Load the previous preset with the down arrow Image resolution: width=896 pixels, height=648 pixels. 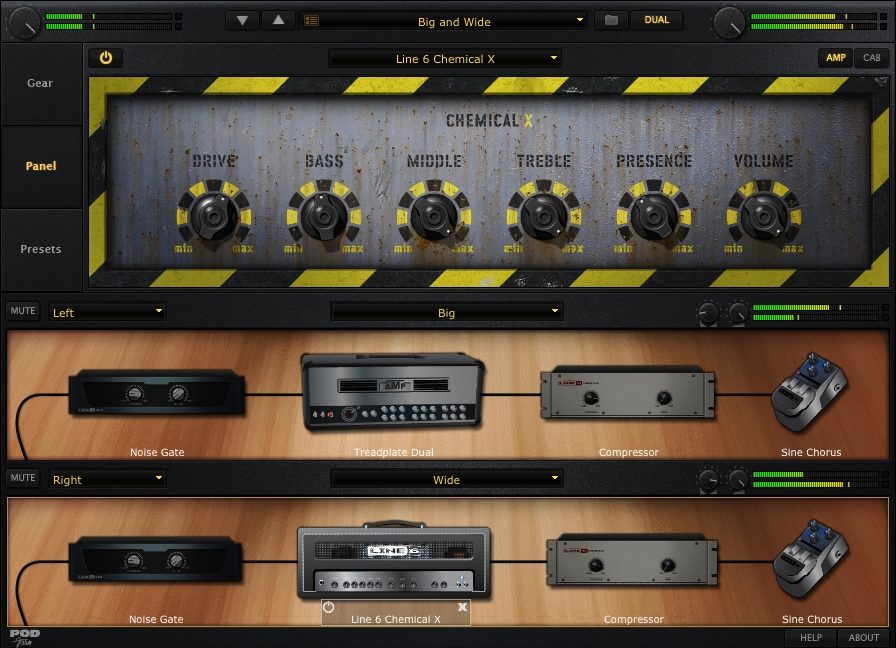pos(242,21)
